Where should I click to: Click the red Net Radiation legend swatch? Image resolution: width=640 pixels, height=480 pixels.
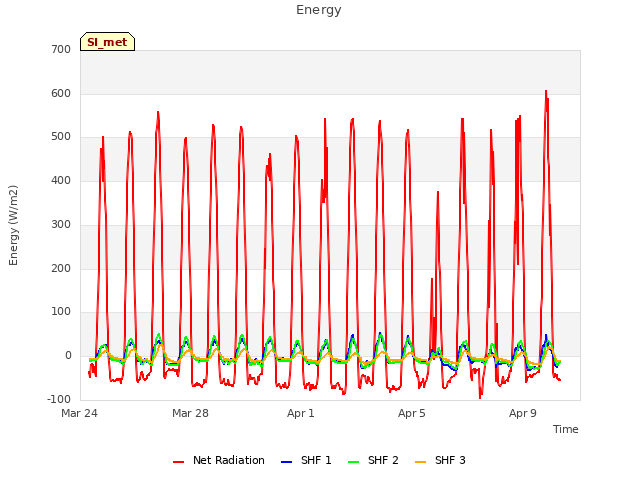pyautogui.click(x=178, y=462)
